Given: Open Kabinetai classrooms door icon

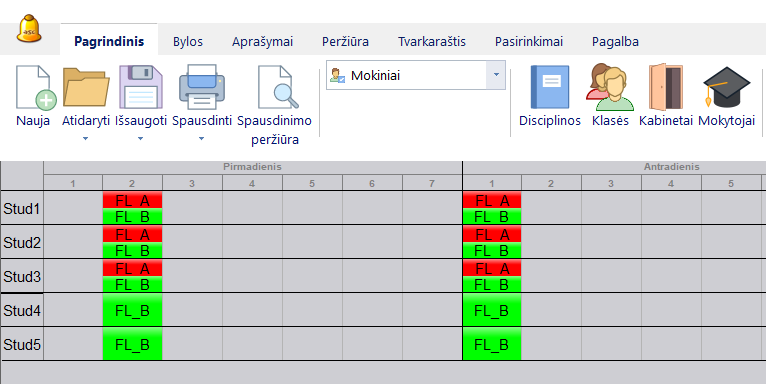Looking at the screenshot, I should (666, 96).
